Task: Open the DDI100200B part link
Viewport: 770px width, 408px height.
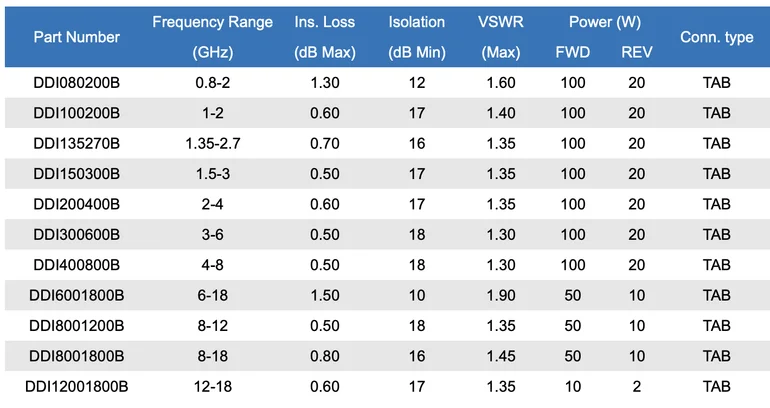Action: 77,113
